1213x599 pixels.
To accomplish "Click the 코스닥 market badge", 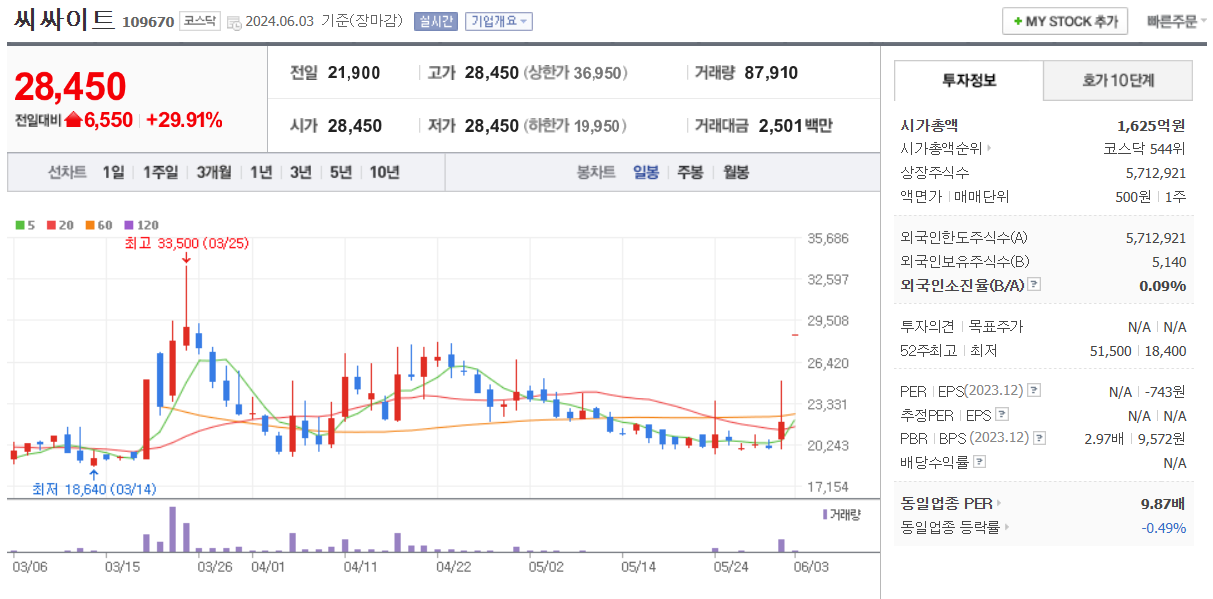I will pyautogui.click(x=199, y=21).
